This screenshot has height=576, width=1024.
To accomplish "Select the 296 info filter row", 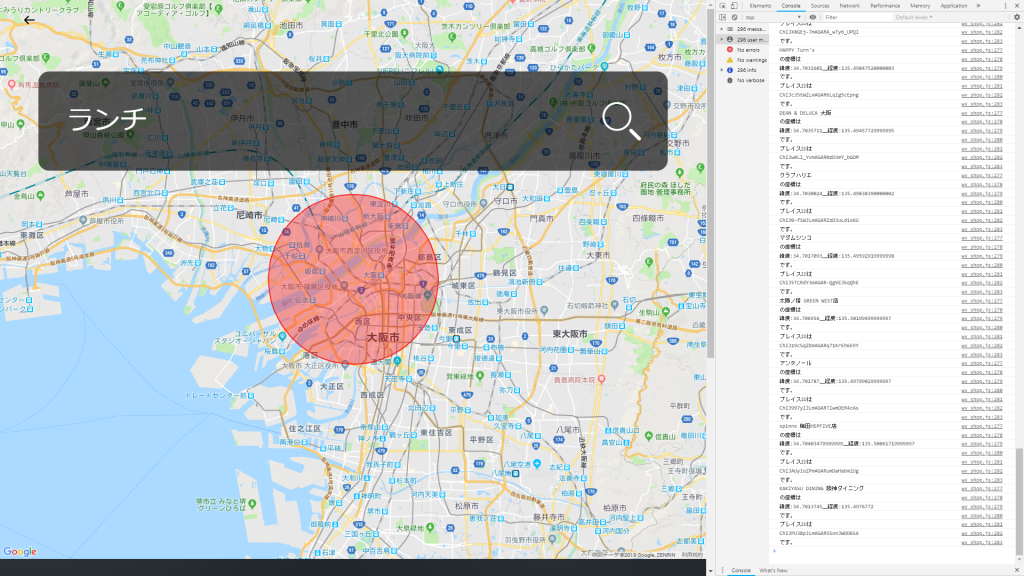I will tap(743, 70).
